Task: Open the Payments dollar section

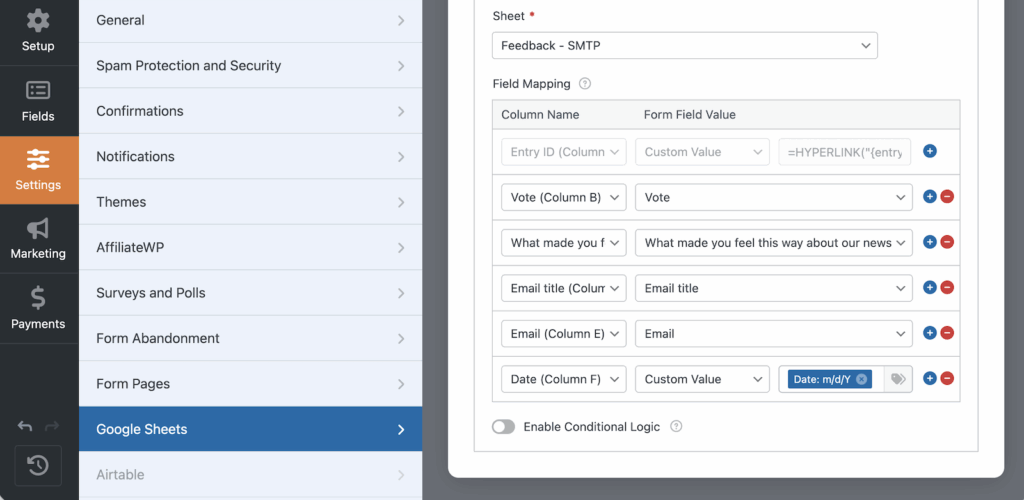Action: (x=38, y=307)
